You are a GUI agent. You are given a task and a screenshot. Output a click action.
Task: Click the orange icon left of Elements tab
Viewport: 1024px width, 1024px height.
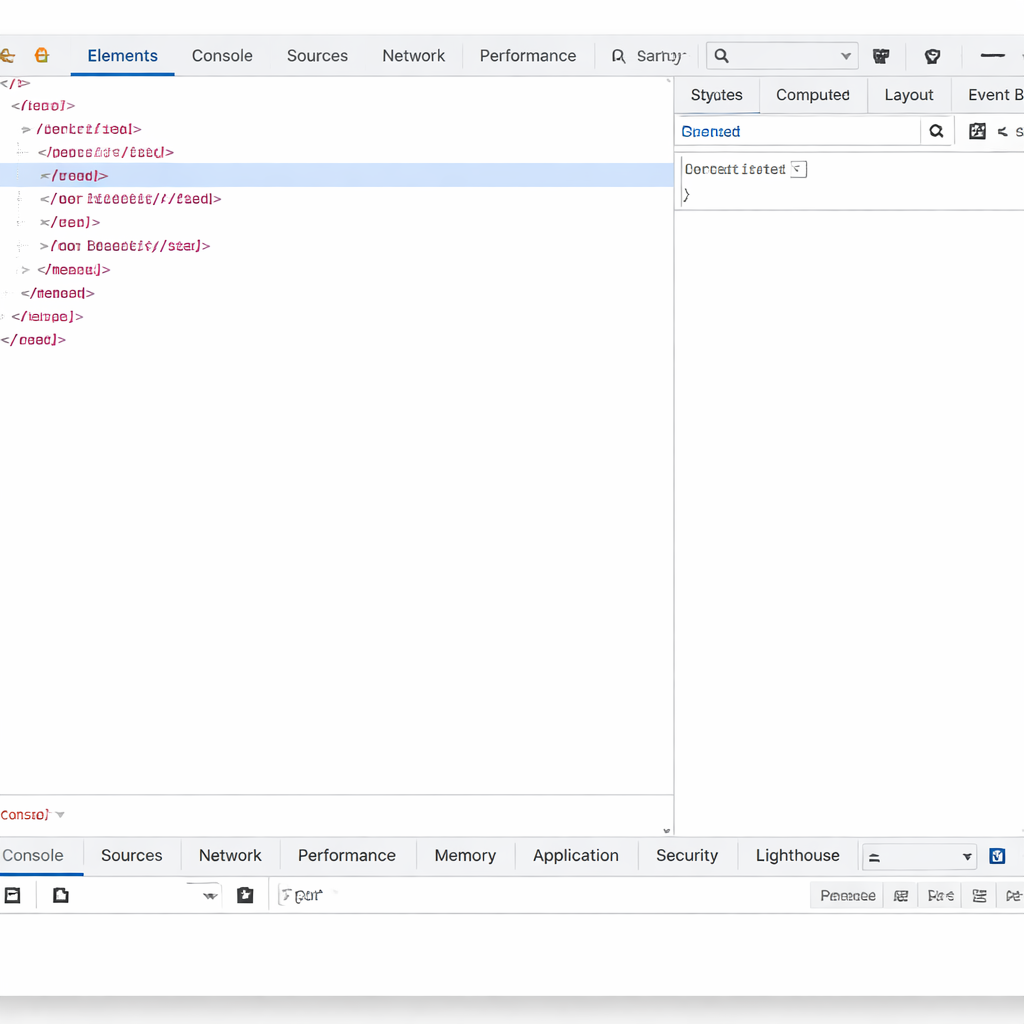tap(41, 56)
